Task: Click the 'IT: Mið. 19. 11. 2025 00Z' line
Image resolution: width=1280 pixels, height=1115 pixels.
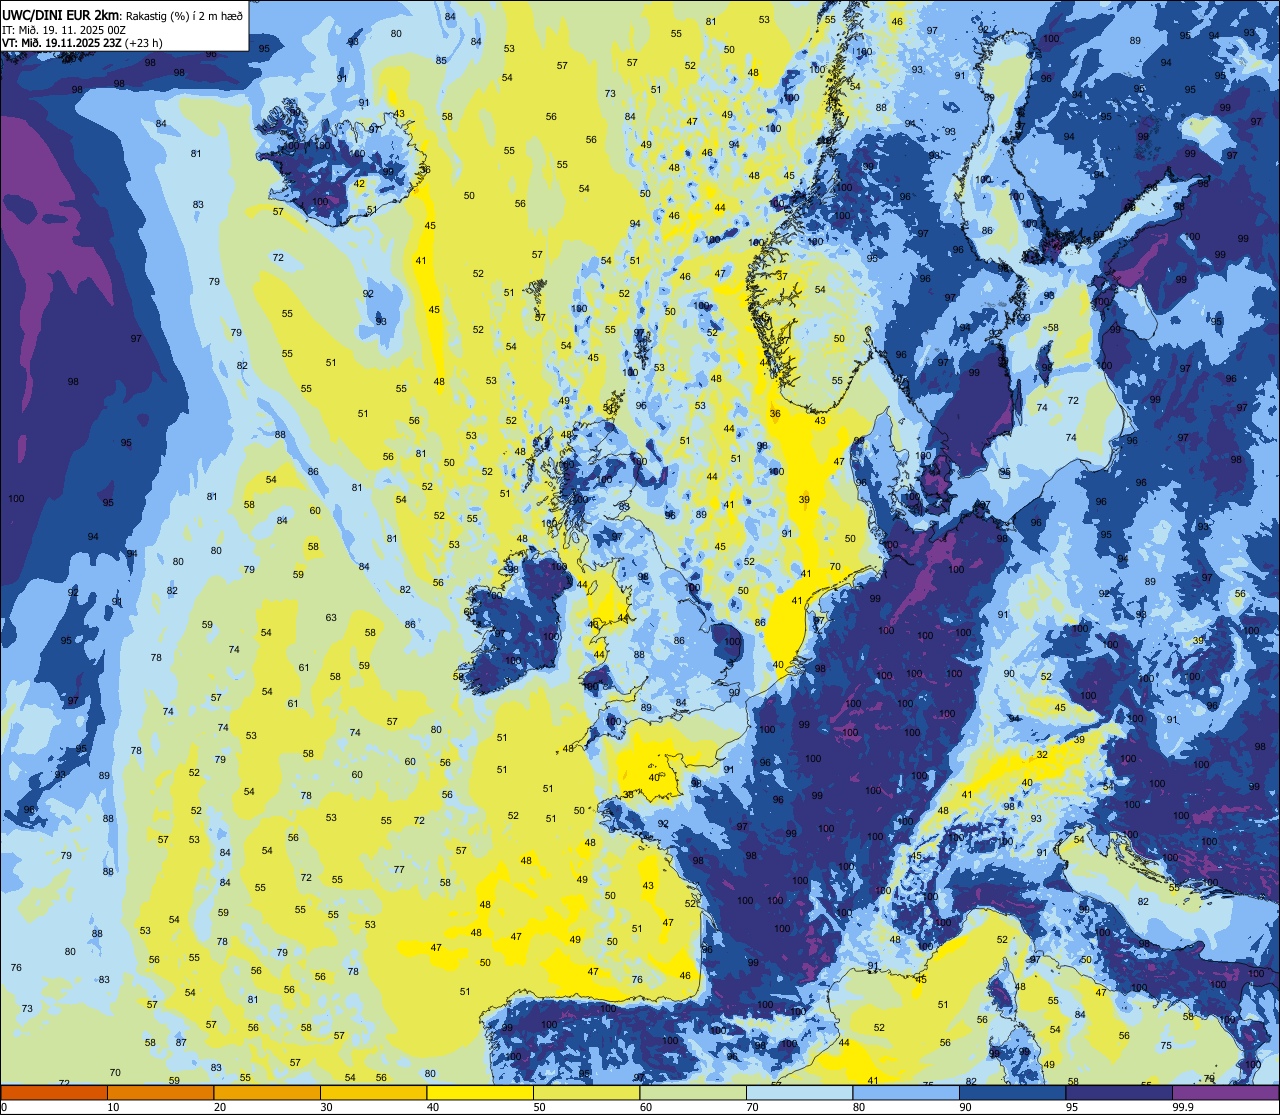Action: [x=64, y=29]
